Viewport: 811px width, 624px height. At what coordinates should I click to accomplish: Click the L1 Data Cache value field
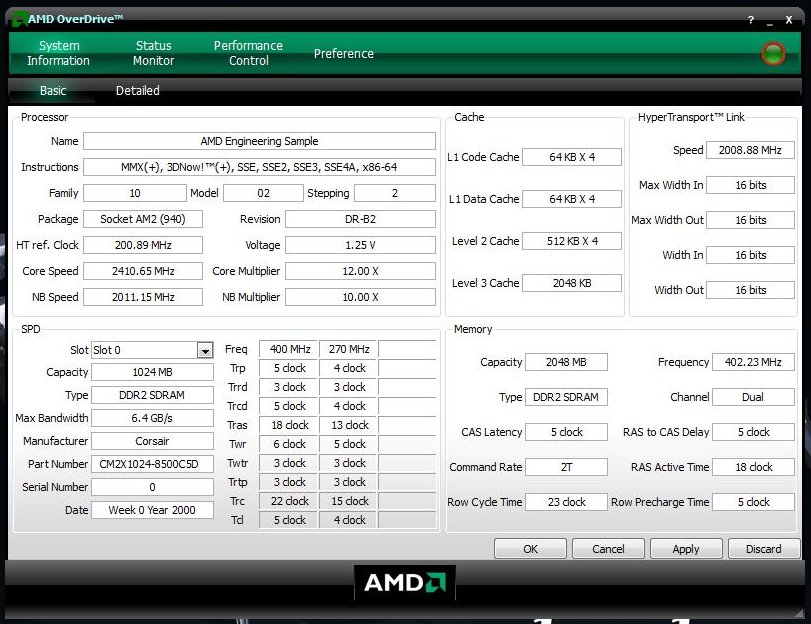click(572, 199)
